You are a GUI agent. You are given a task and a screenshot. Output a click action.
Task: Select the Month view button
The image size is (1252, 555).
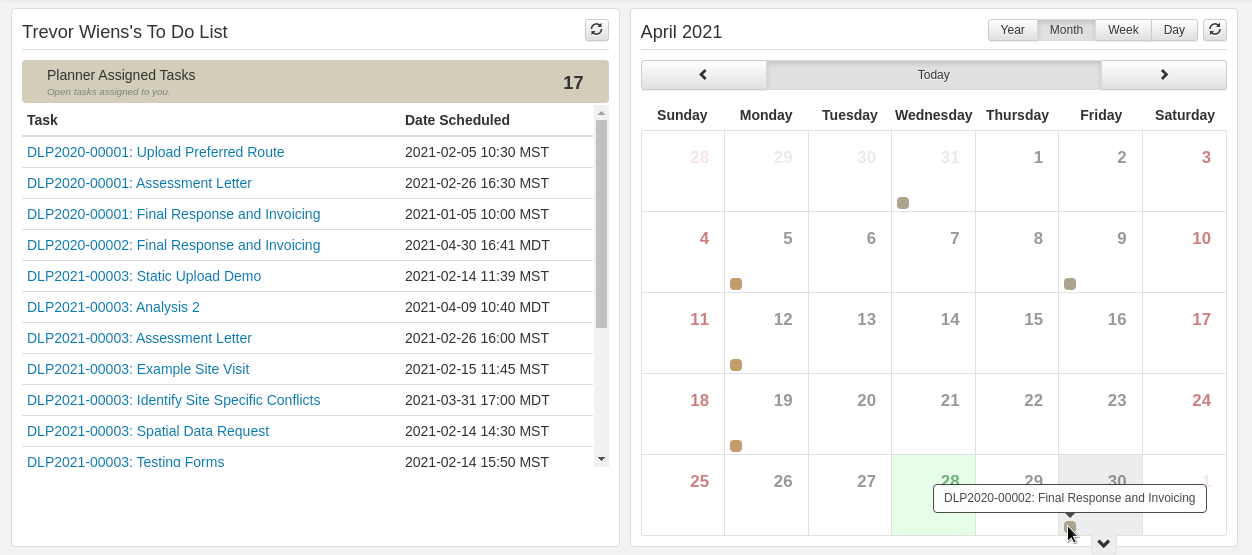click(1066, 30)
